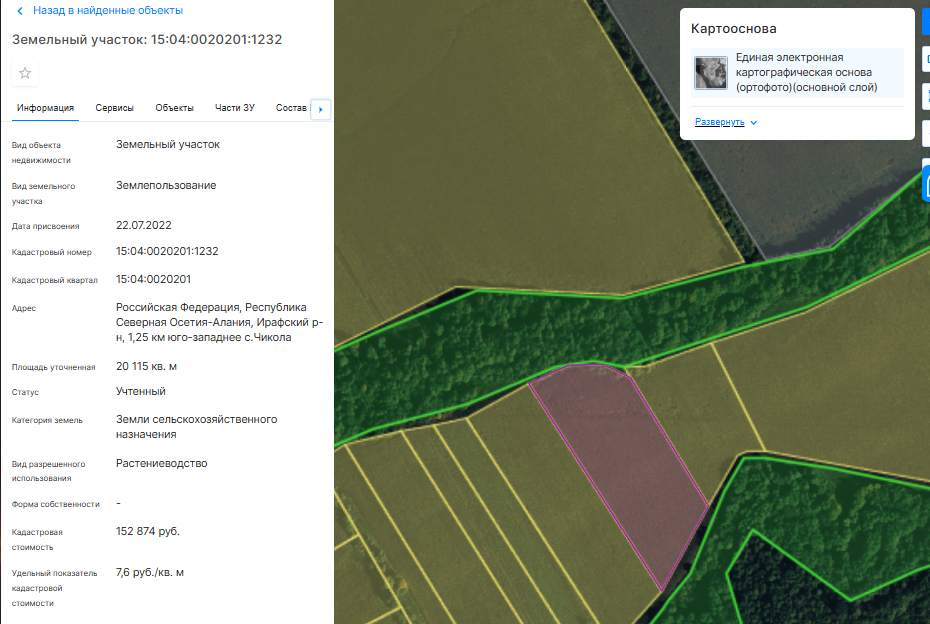The height and width of the screenshot is (624, 930).
Task: Click the address text near с.Чикола
Action: tap(219, 322)
